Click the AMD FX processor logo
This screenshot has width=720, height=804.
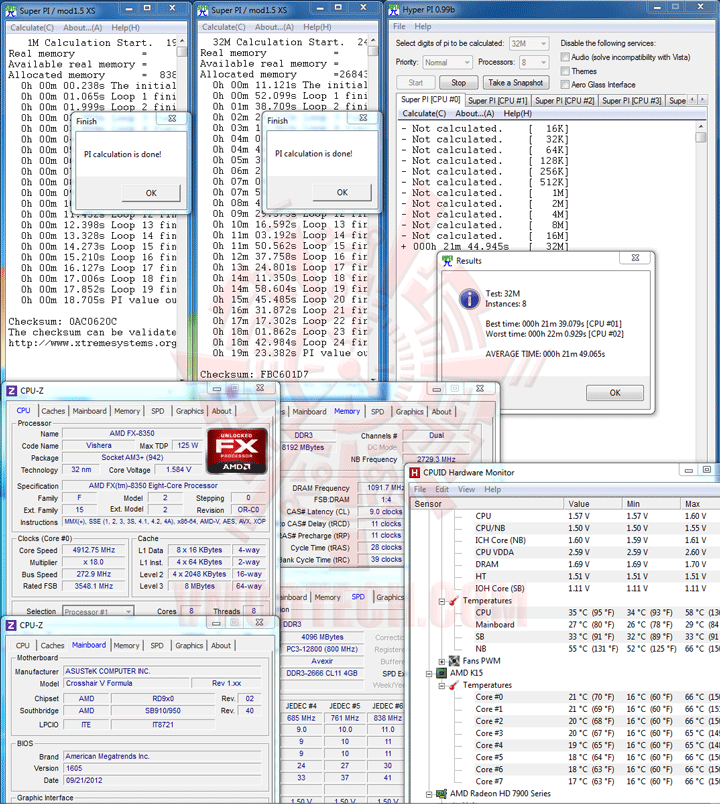click(x=237, y=451)
